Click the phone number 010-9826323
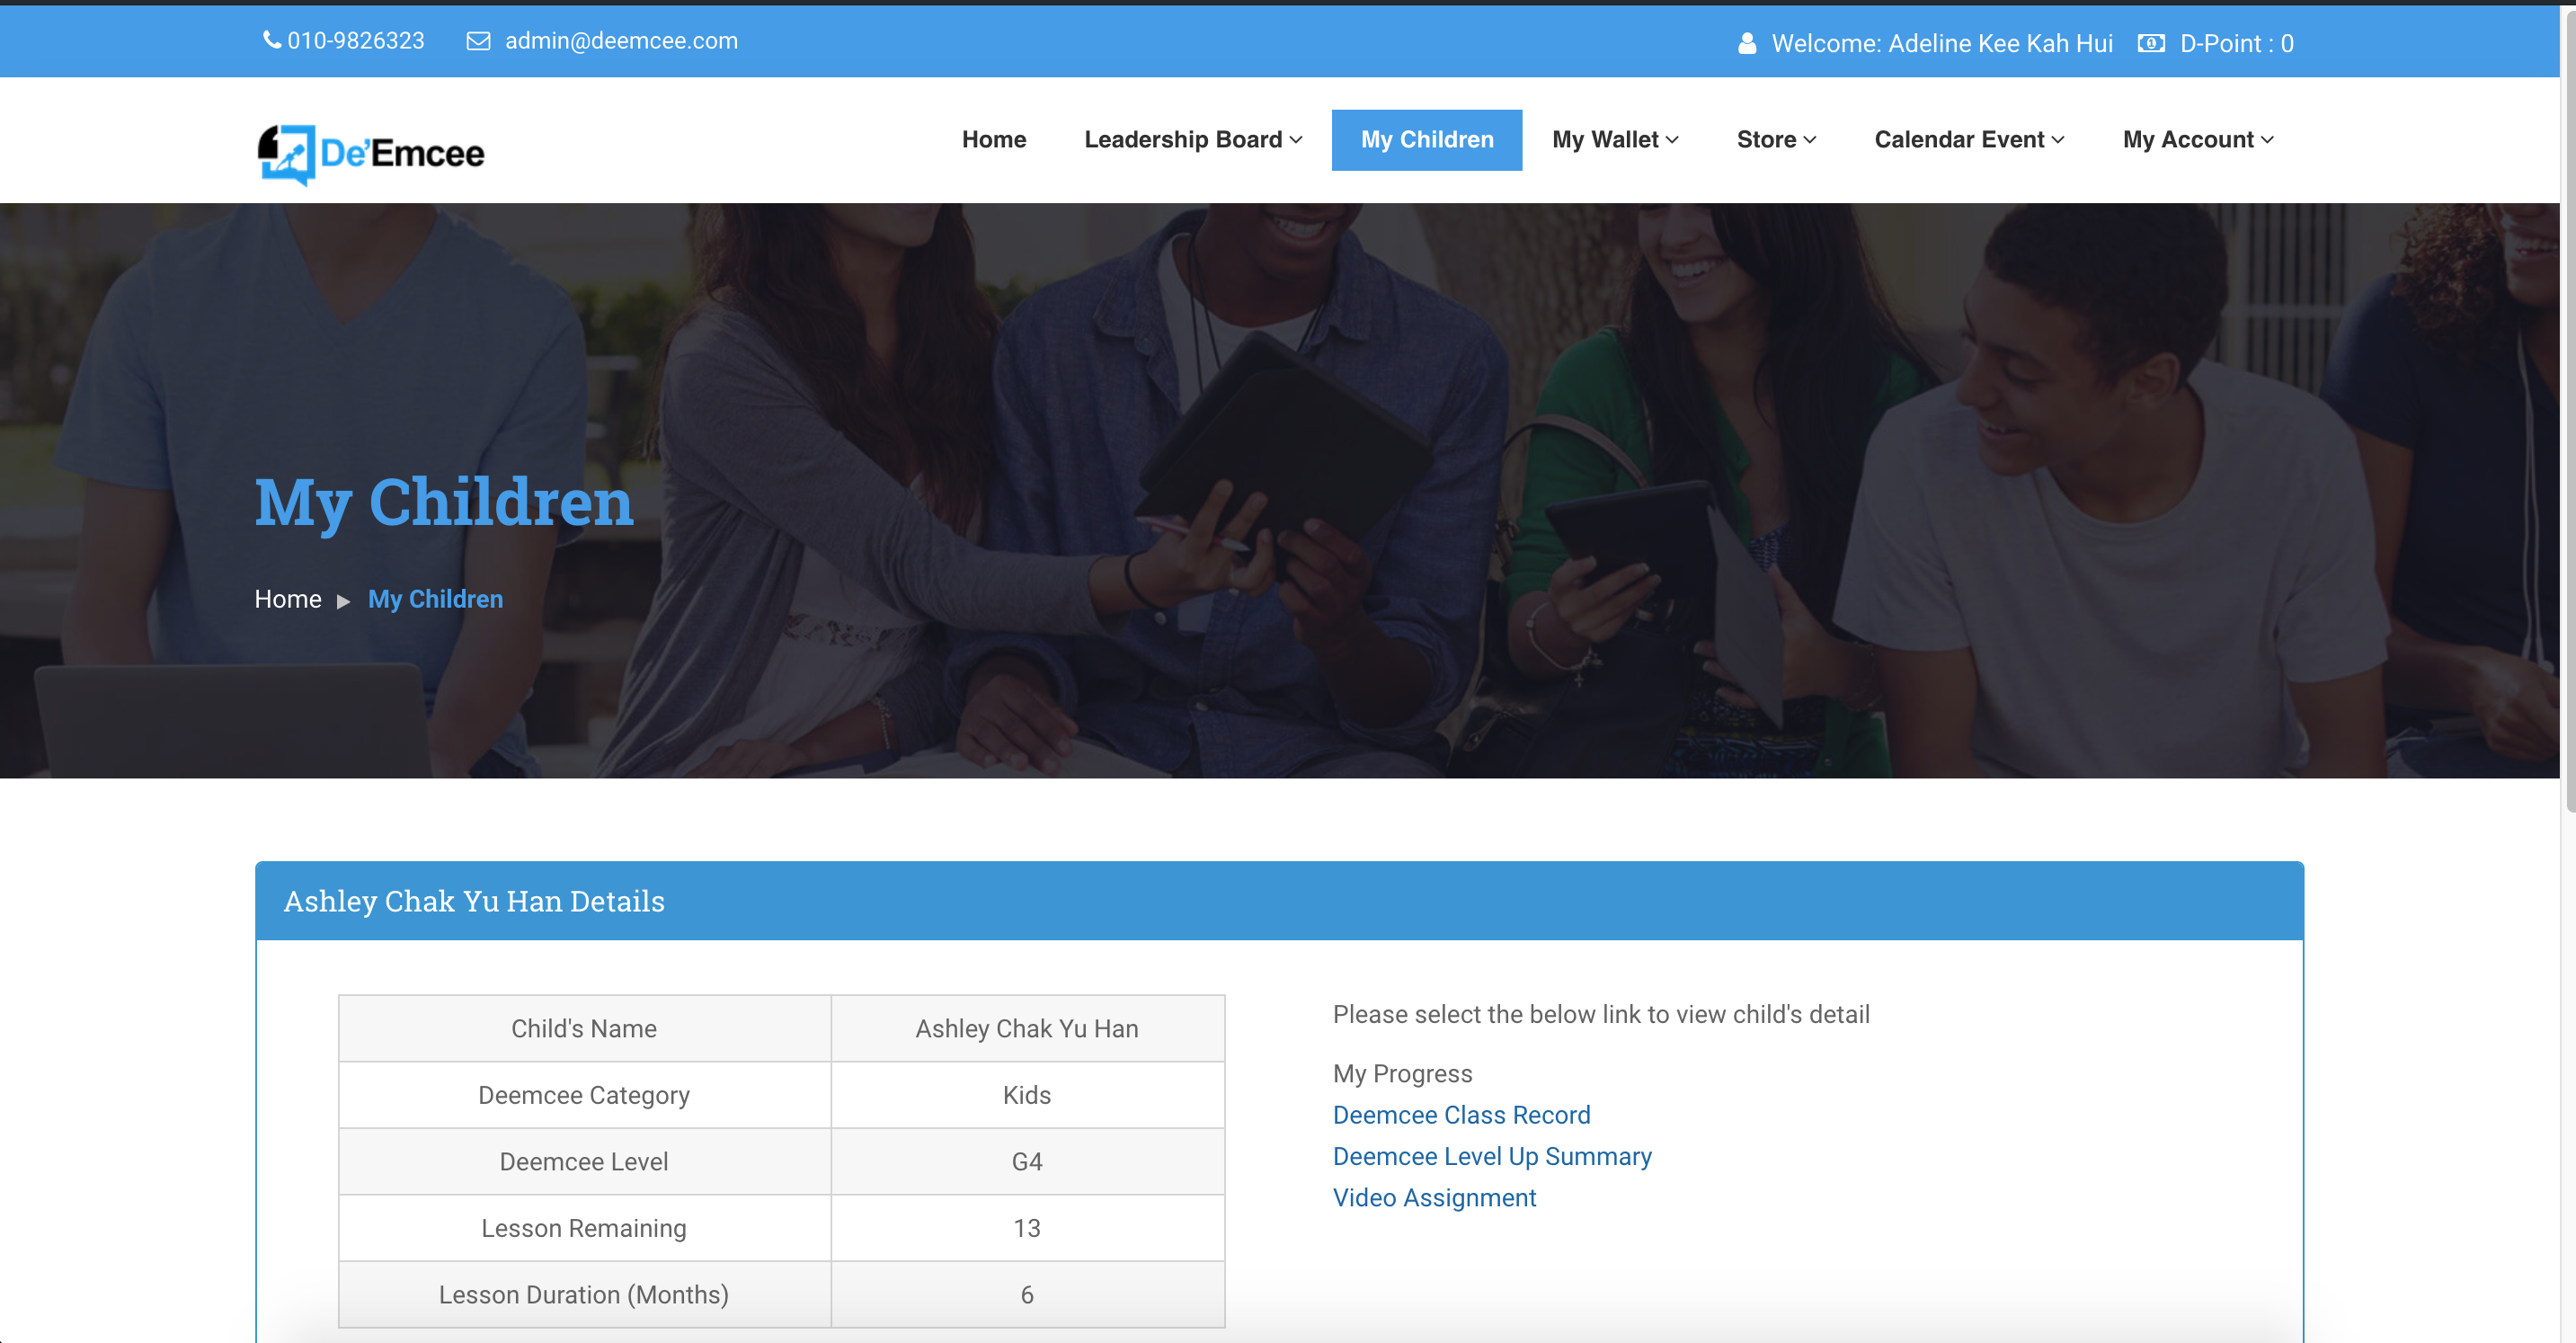 356,40
